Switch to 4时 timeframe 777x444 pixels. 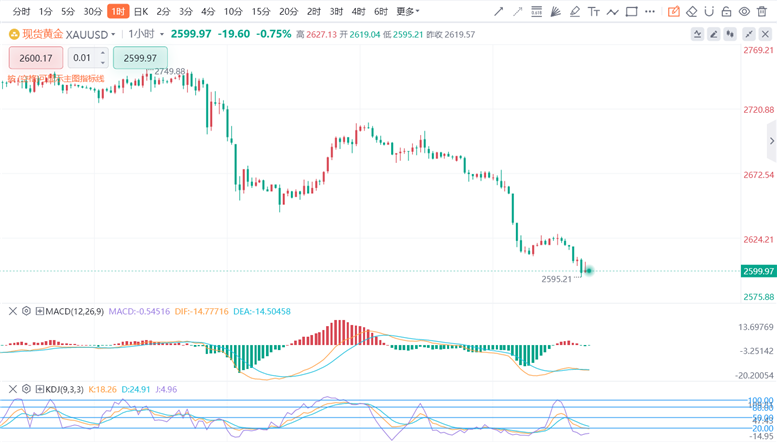coord(358,11)
